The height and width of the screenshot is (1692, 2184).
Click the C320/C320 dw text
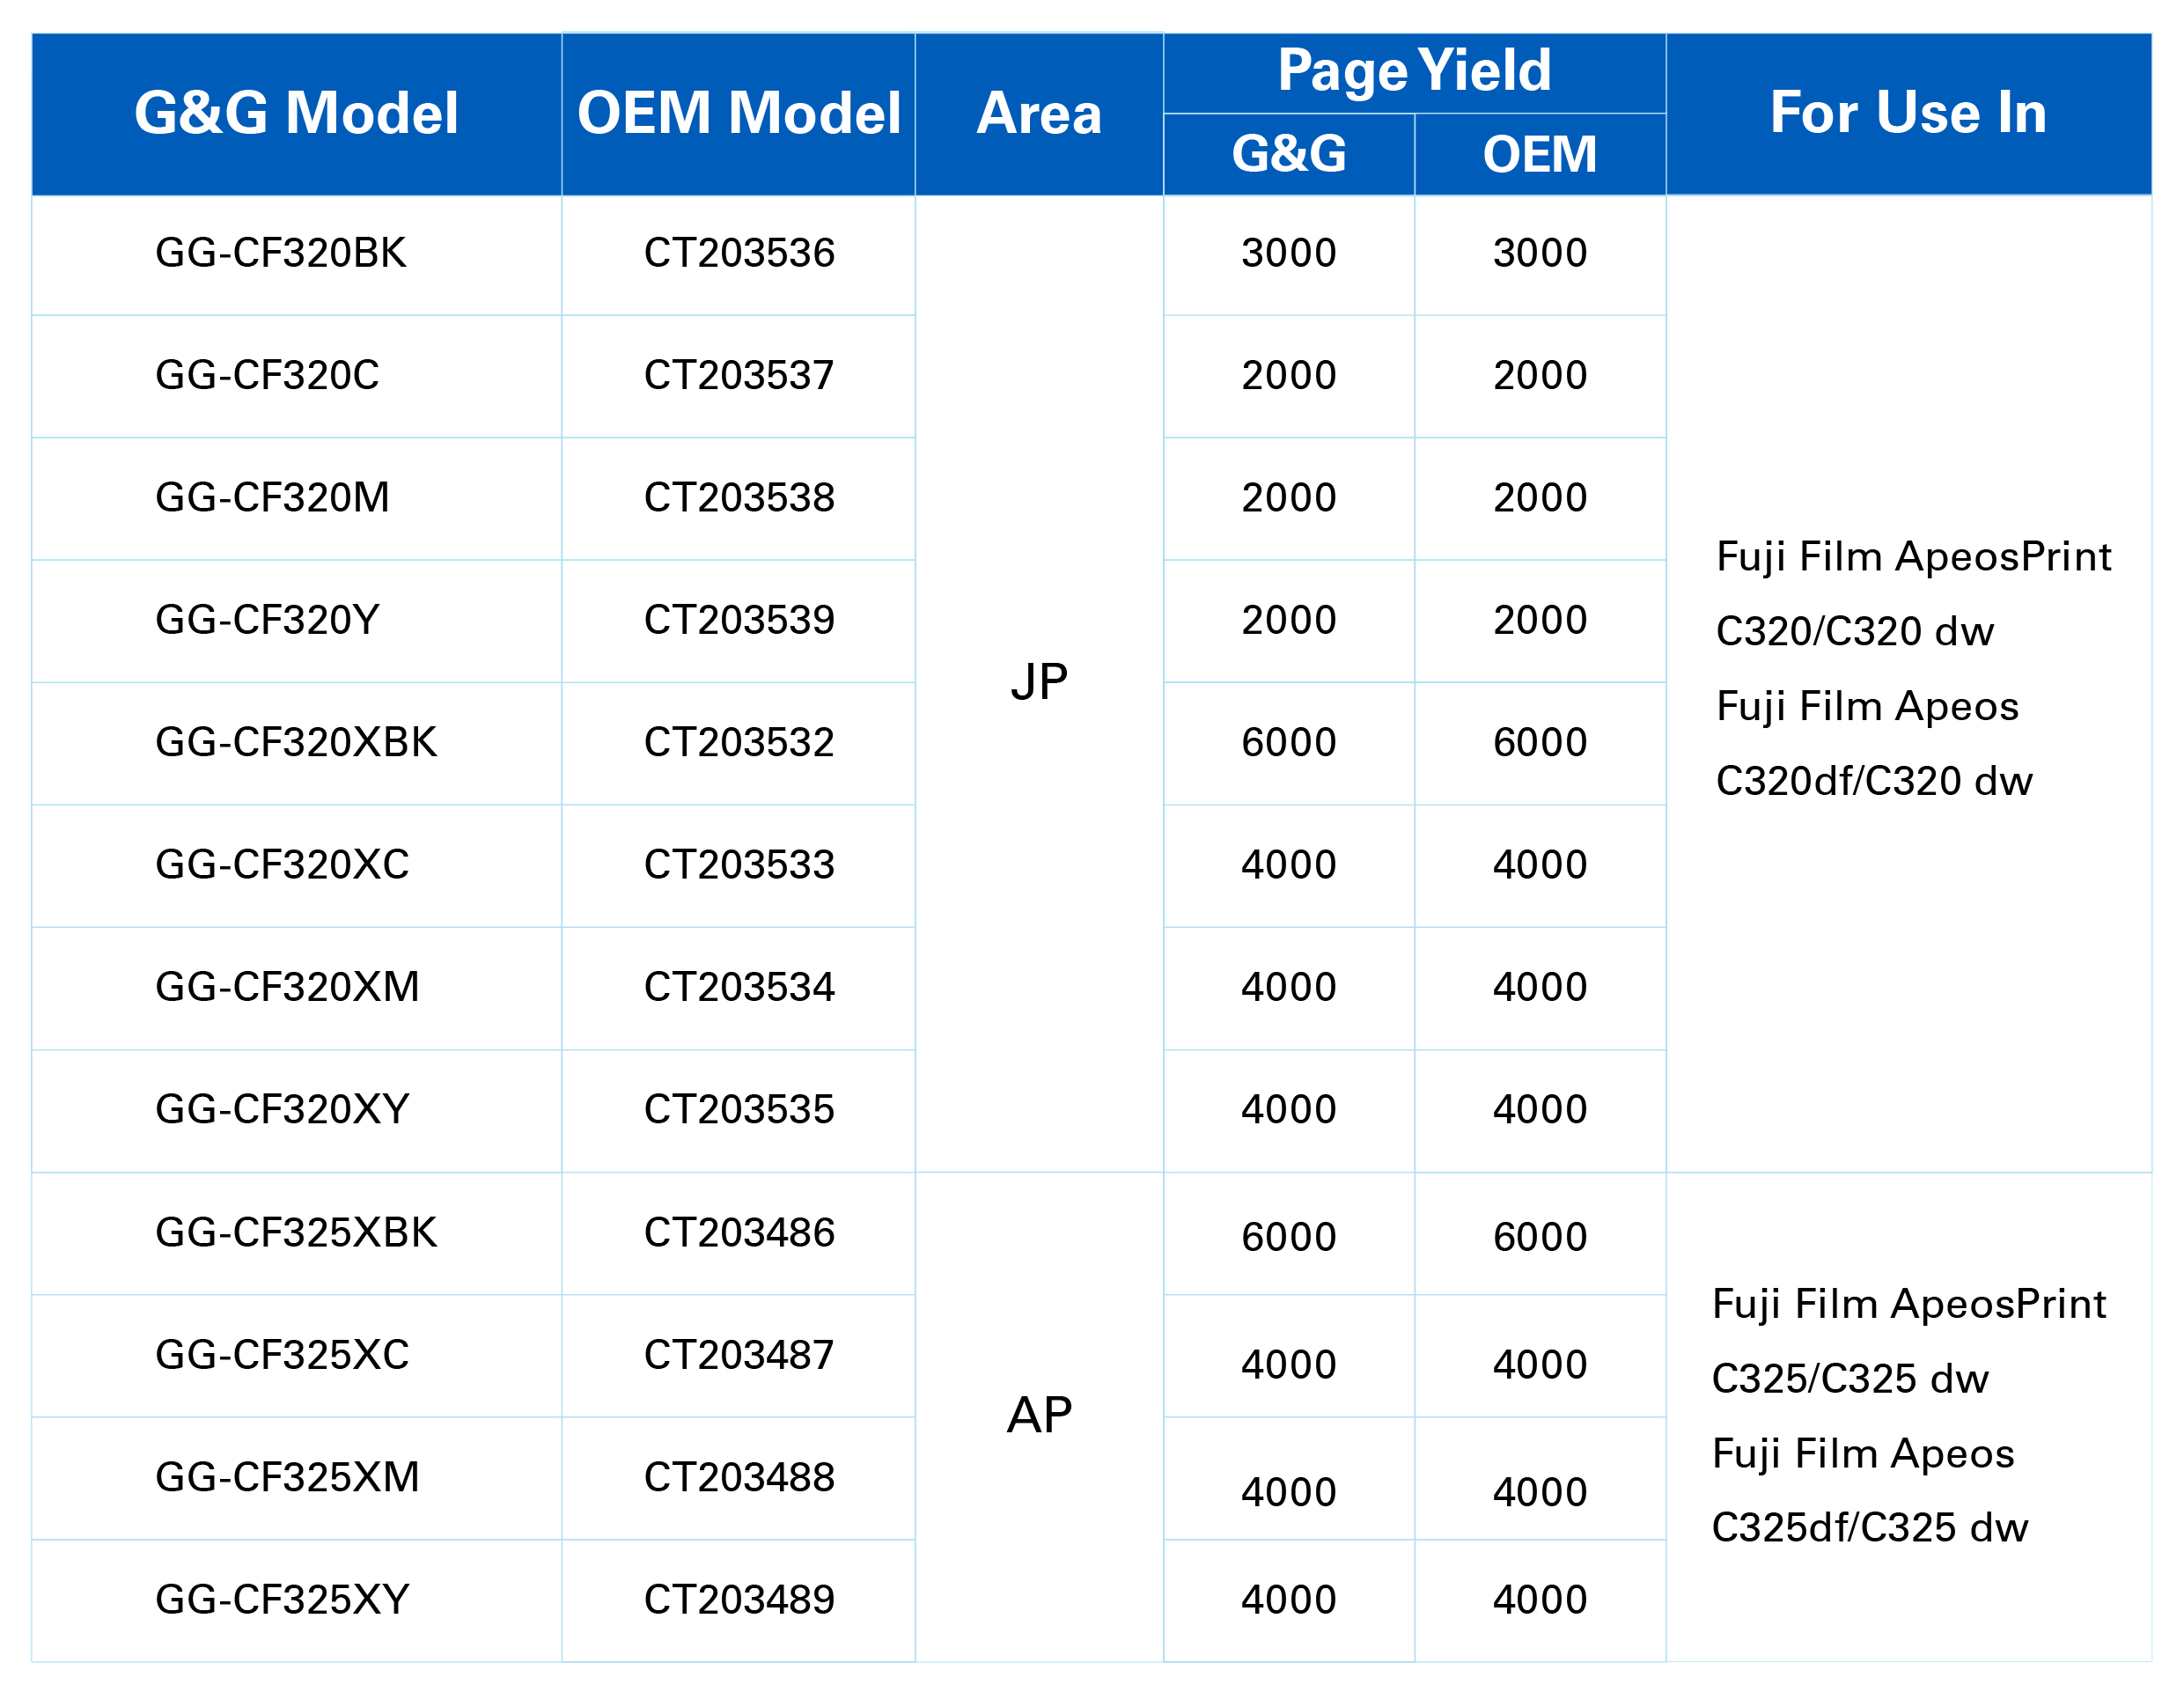(1855, 631)
